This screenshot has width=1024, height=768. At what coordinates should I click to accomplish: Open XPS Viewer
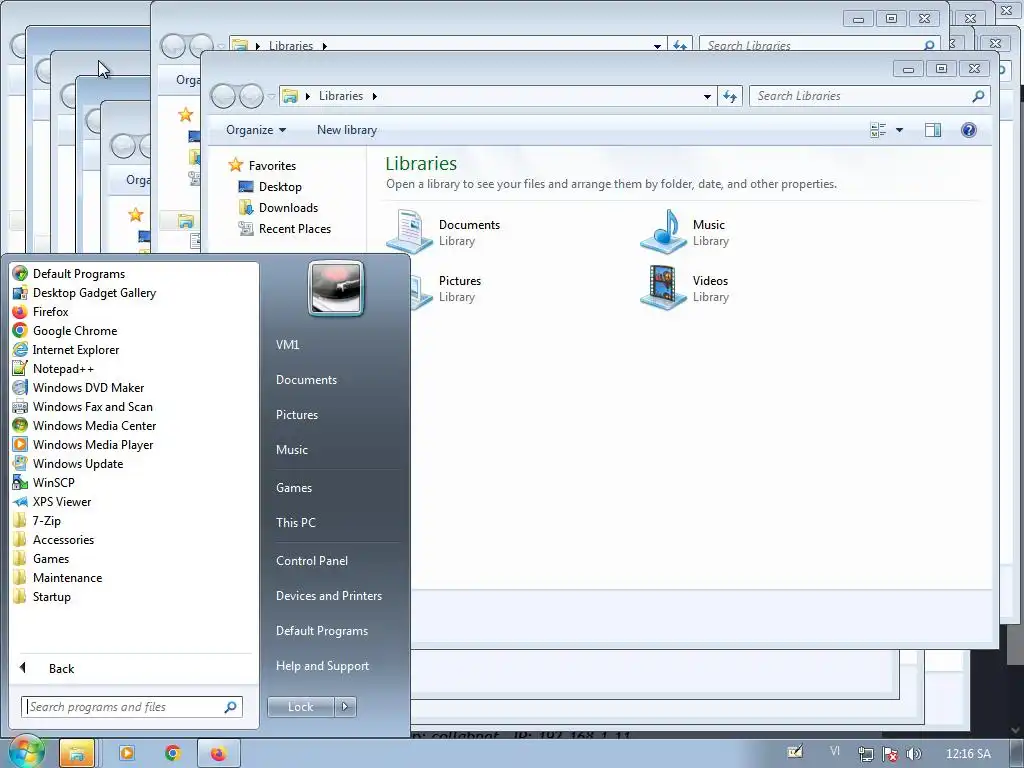point(61,501)
